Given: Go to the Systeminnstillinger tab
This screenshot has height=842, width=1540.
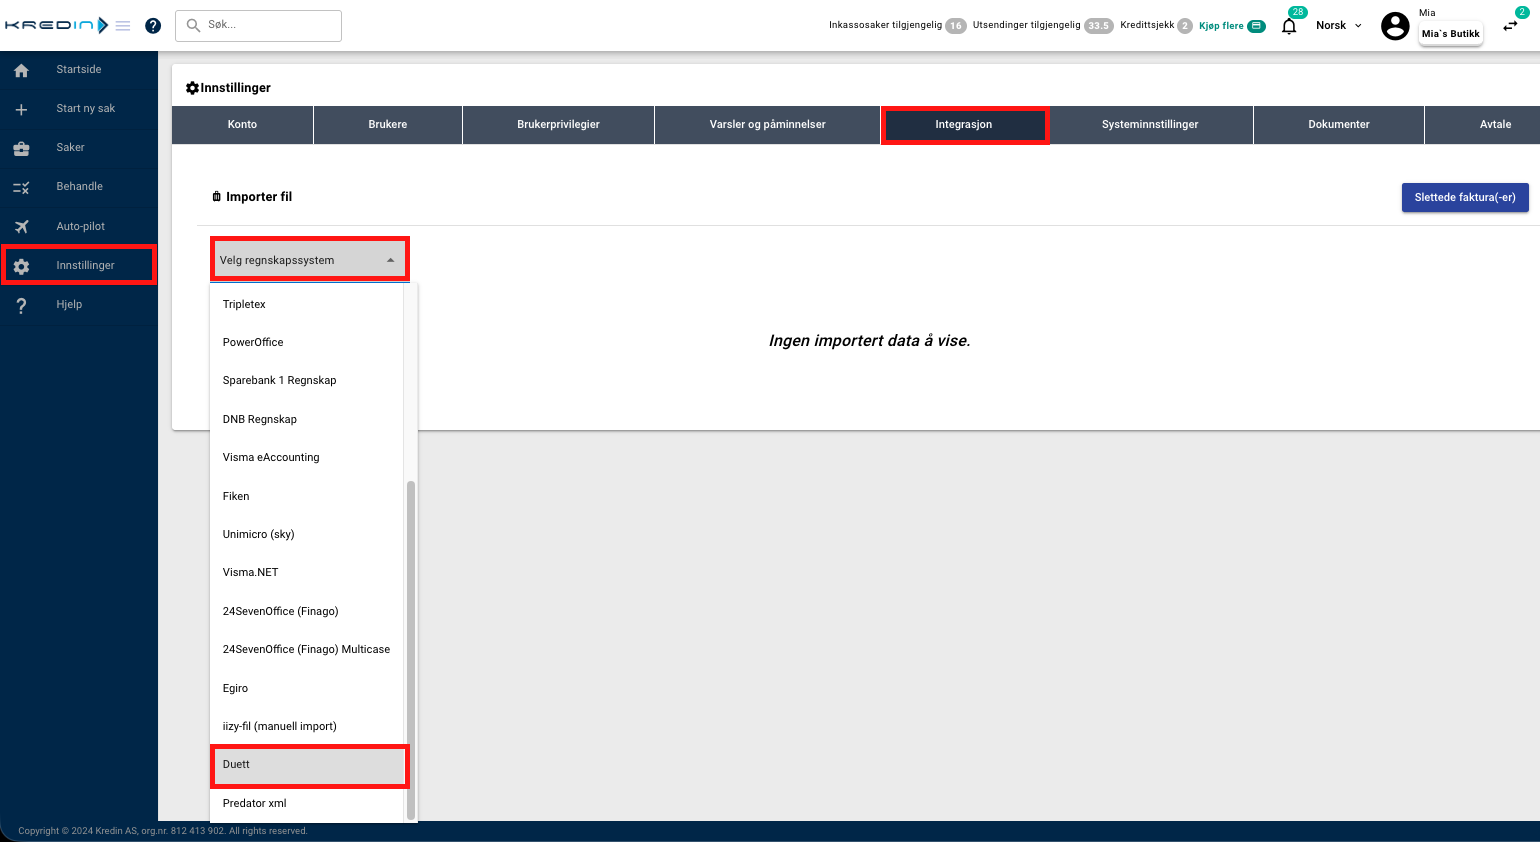Looking at the screenshot, I should pos(1150,125).
